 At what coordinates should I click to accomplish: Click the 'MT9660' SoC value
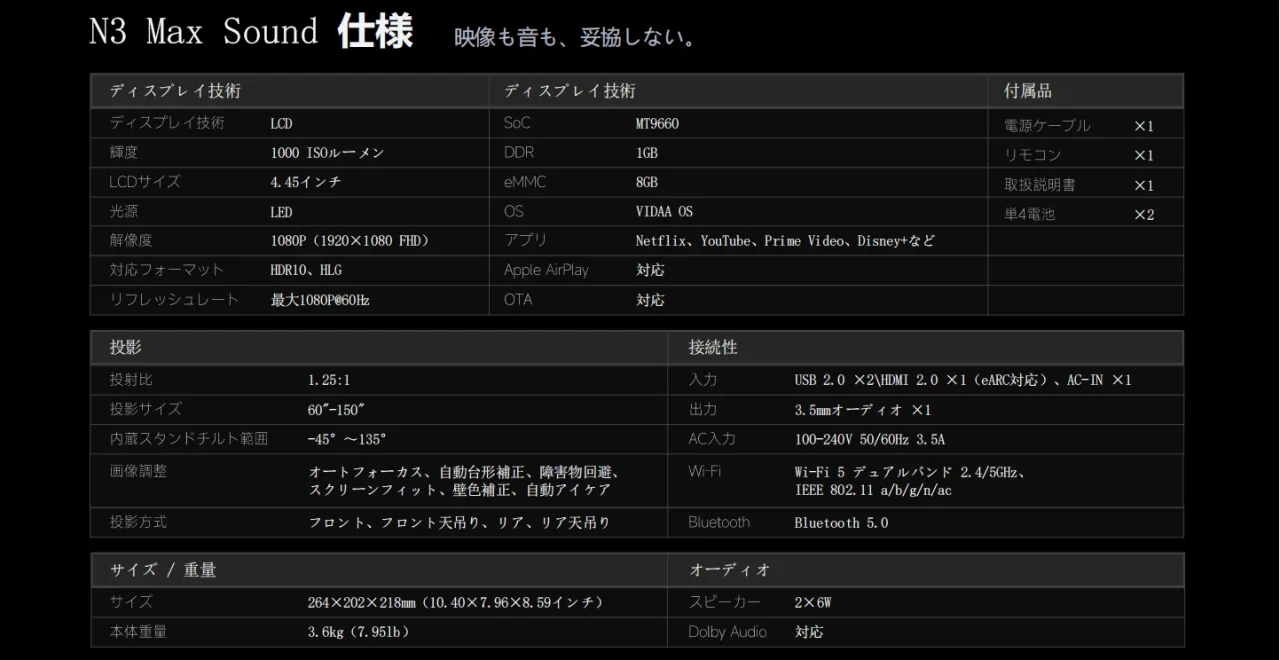[657, 124]
